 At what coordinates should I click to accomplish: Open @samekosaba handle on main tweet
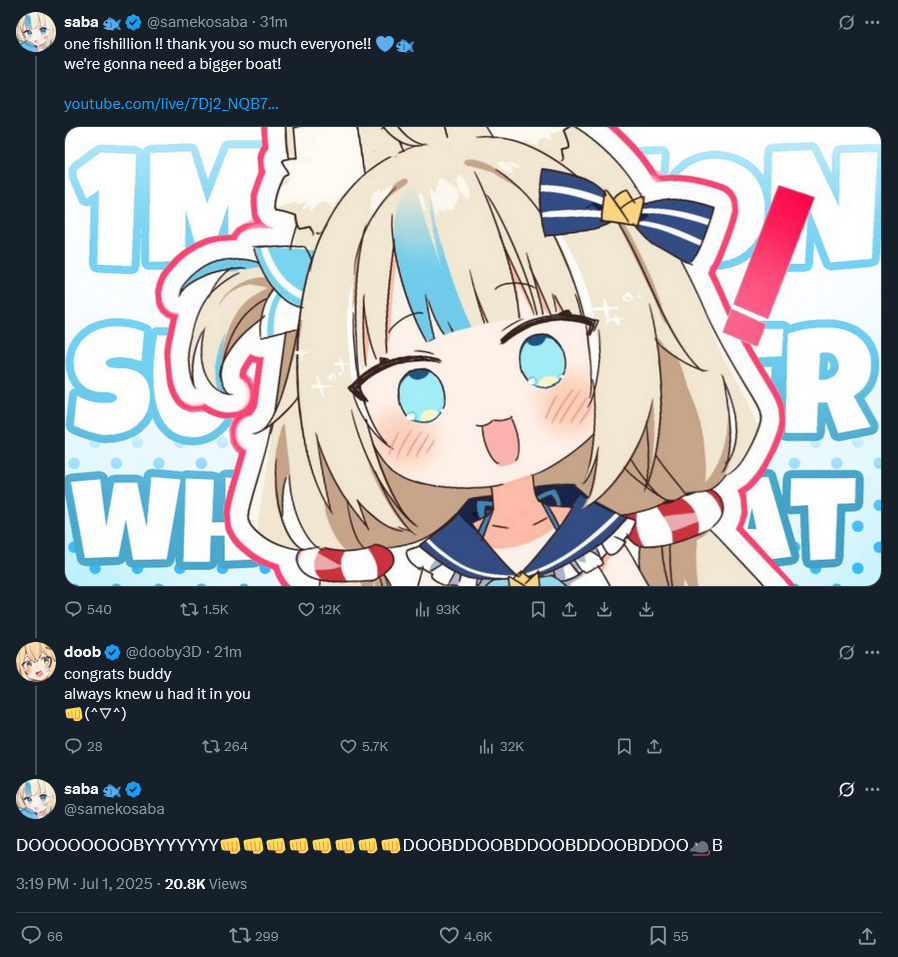114,809
